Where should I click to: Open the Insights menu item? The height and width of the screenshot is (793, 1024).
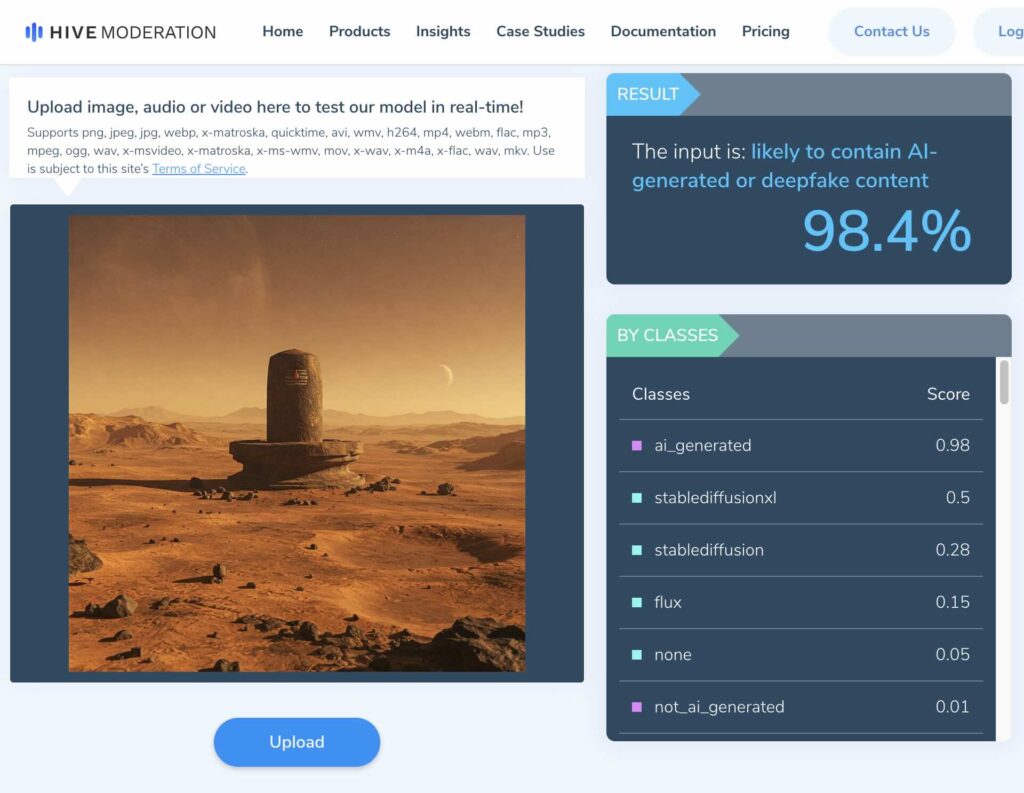tap(443, 31)
